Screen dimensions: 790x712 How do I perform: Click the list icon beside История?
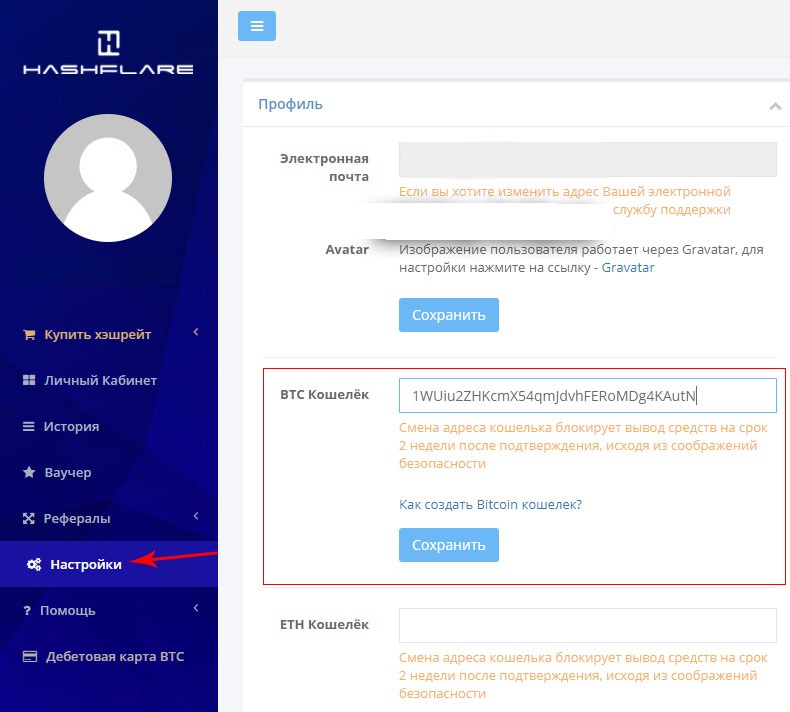(x=29, y=426)
